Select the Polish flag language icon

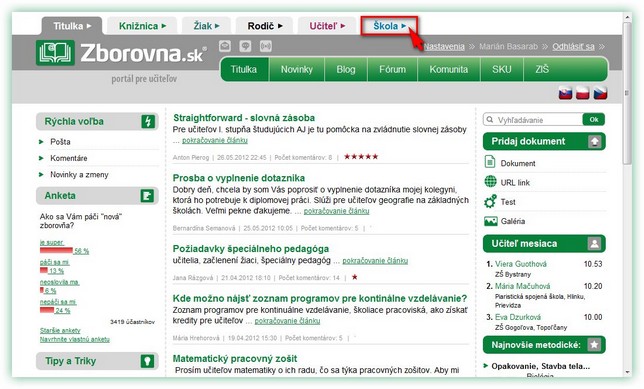pyautogui.click(x=583, y=93)
